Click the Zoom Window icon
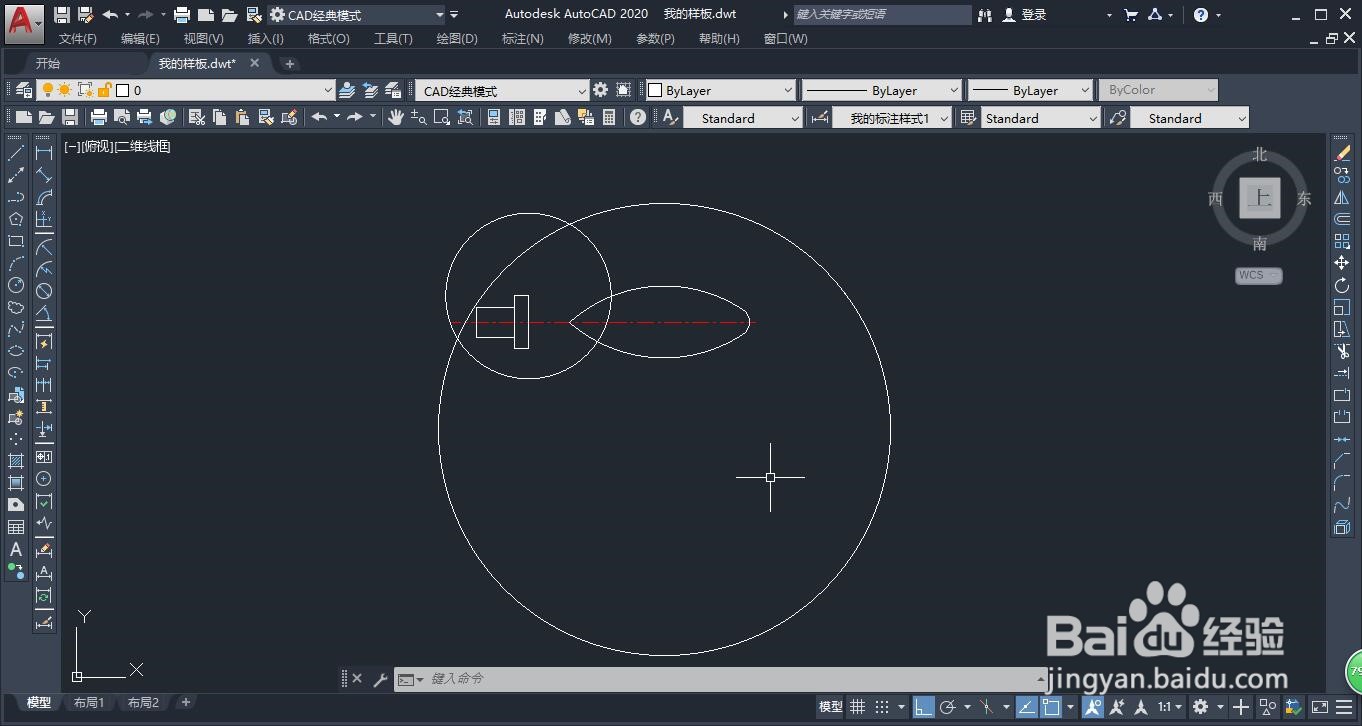 [x=441, y=117]
